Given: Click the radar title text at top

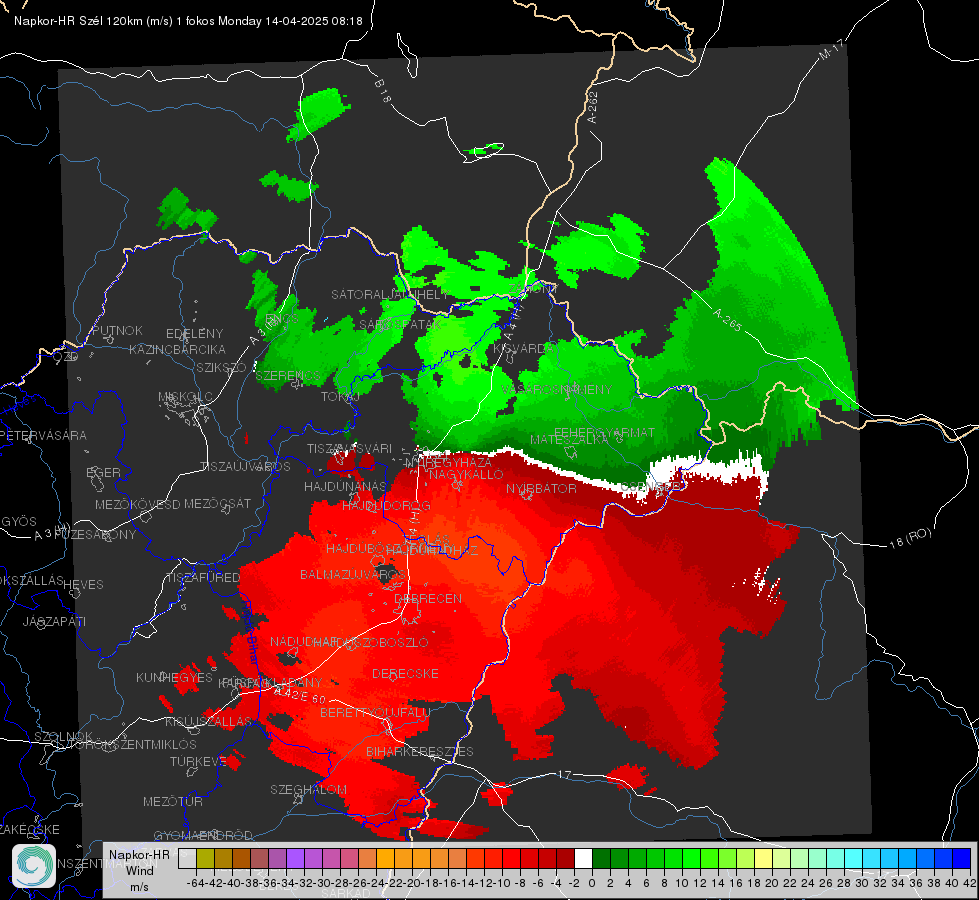Looking at the screenshot, I should [188, 21].
